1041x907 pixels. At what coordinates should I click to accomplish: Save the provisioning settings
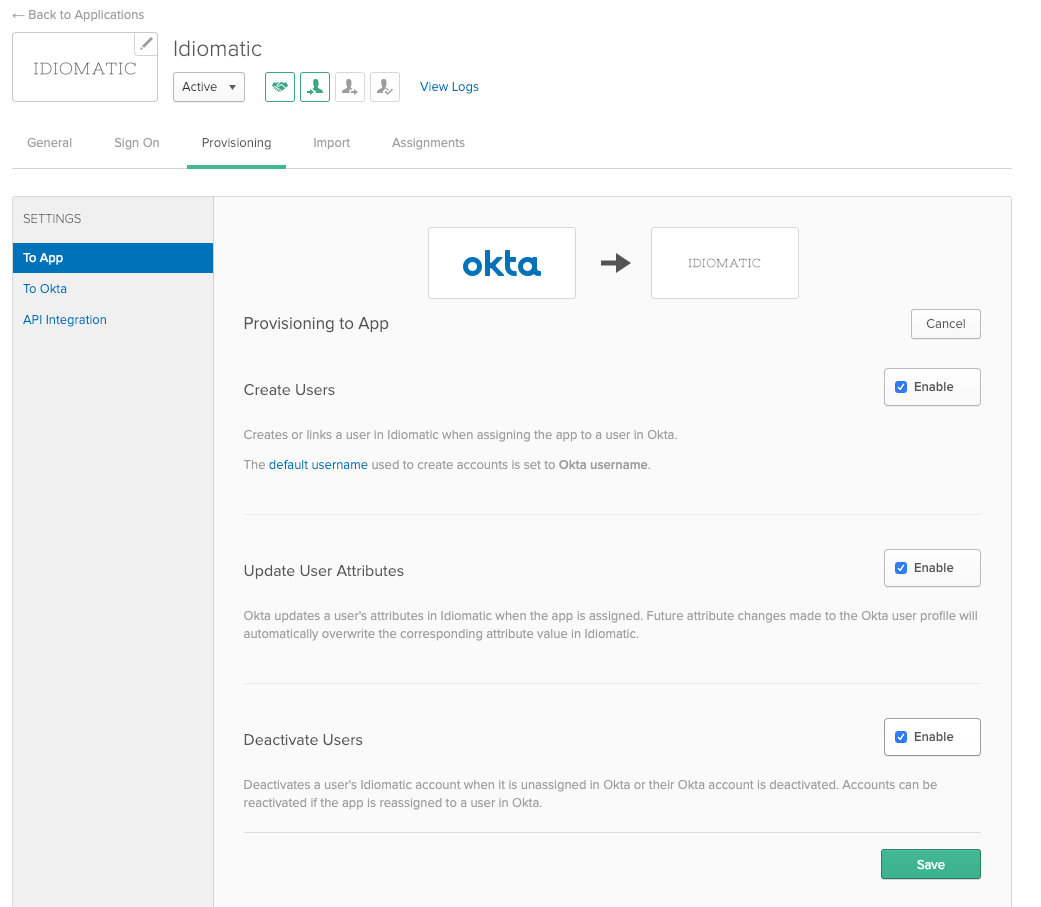931,865
